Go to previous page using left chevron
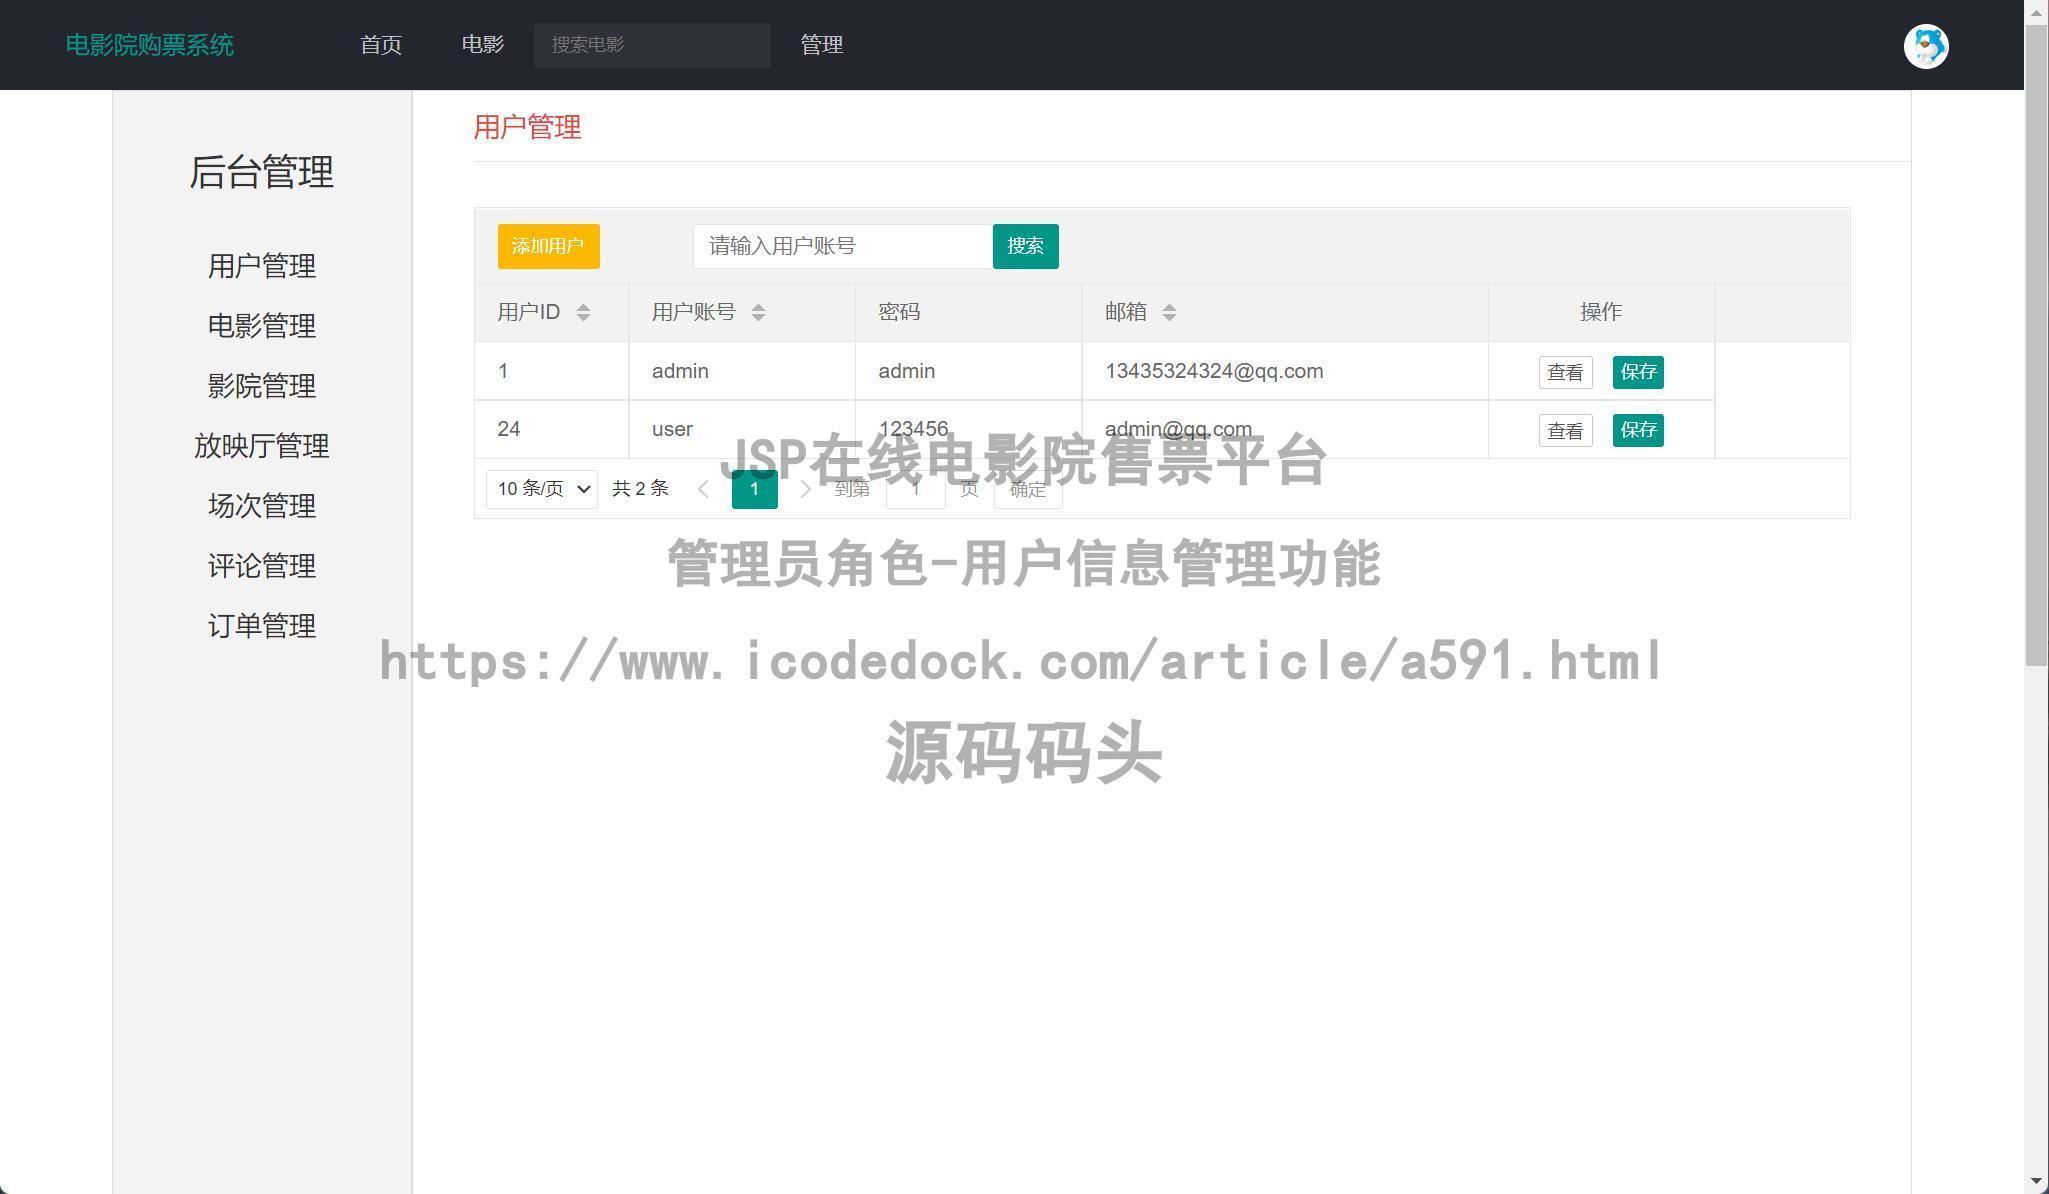The height and width of the screenshot is (1194, 2049). (704, 489)
